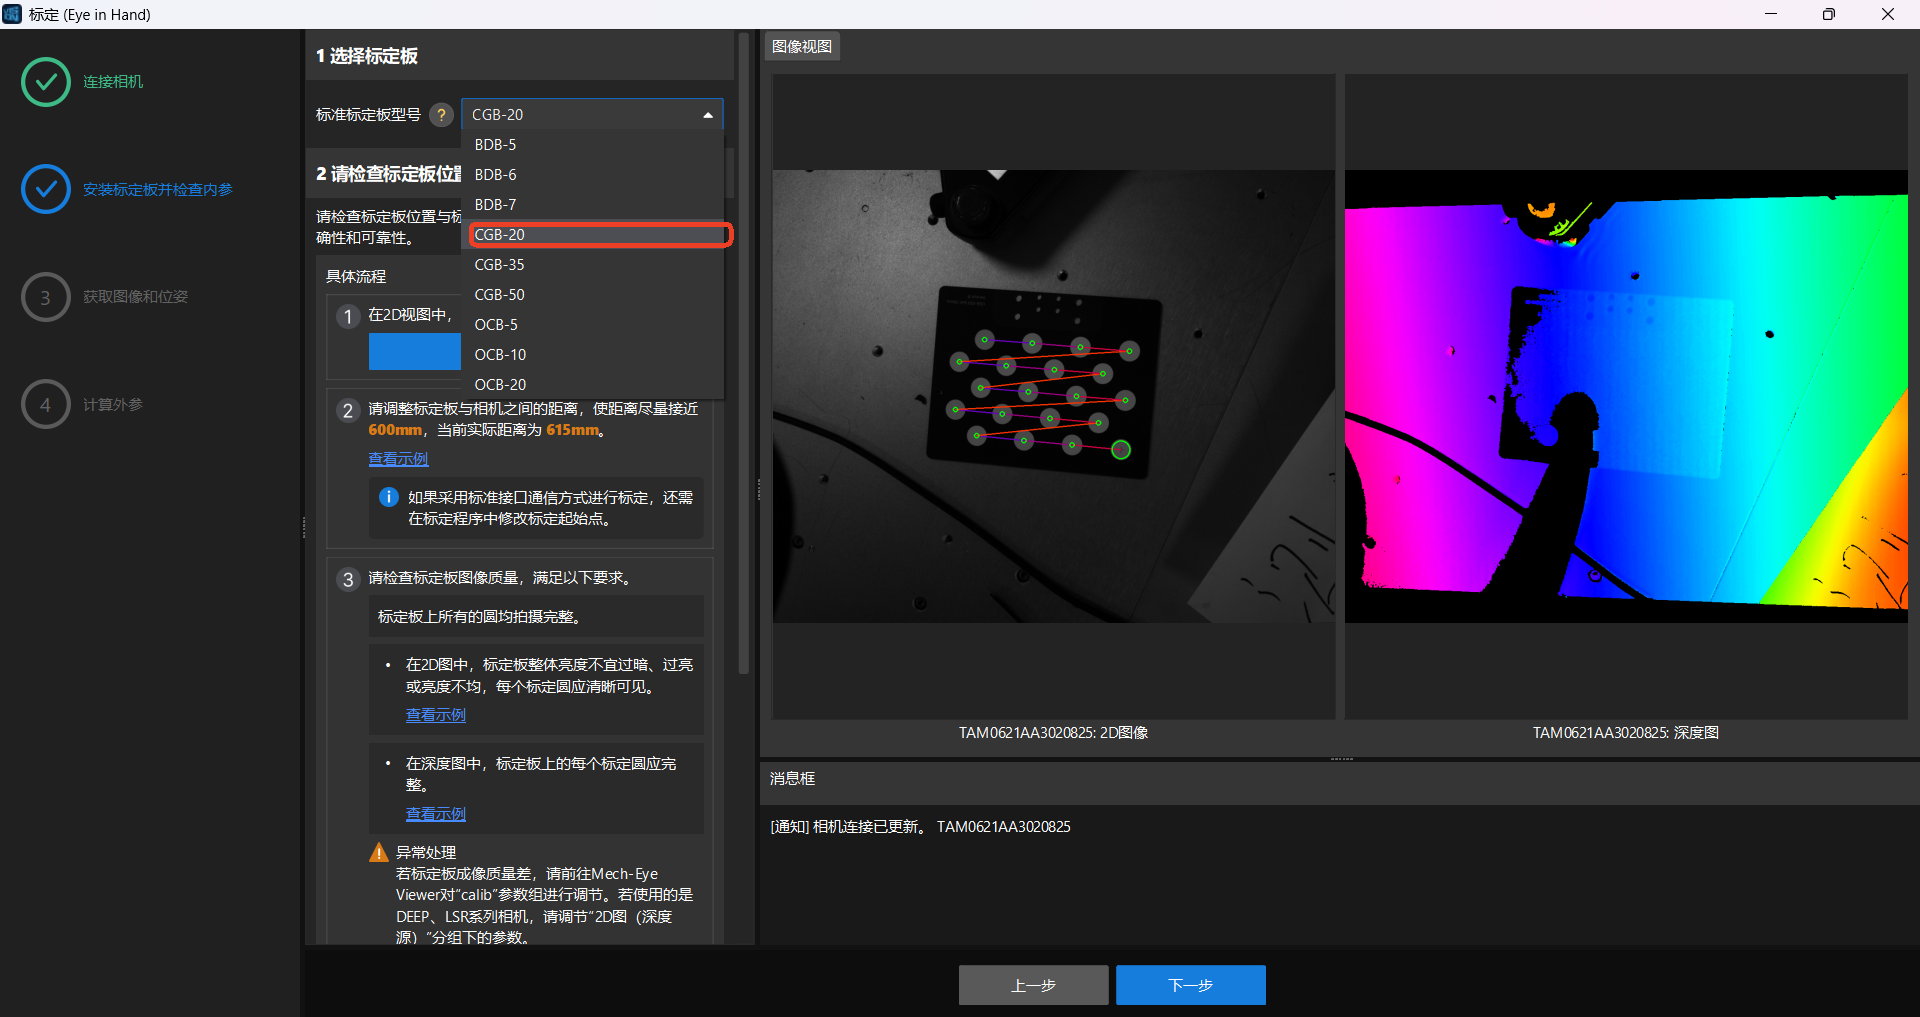Click the 下一步 next button
This screenshot has height=1017, width=1920.
(1190, 985)
